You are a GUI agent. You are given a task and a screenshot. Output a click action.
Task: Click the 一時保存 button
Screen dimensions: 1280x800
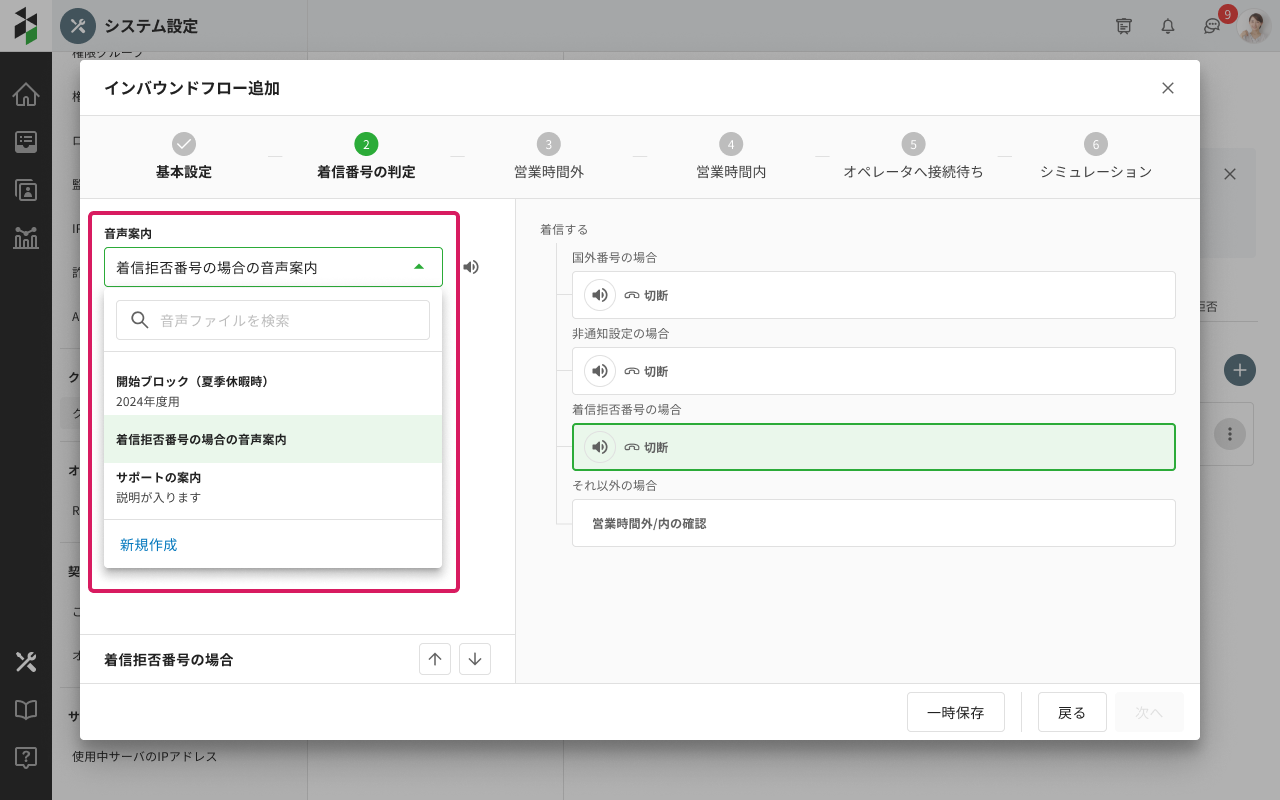[956, 712]
